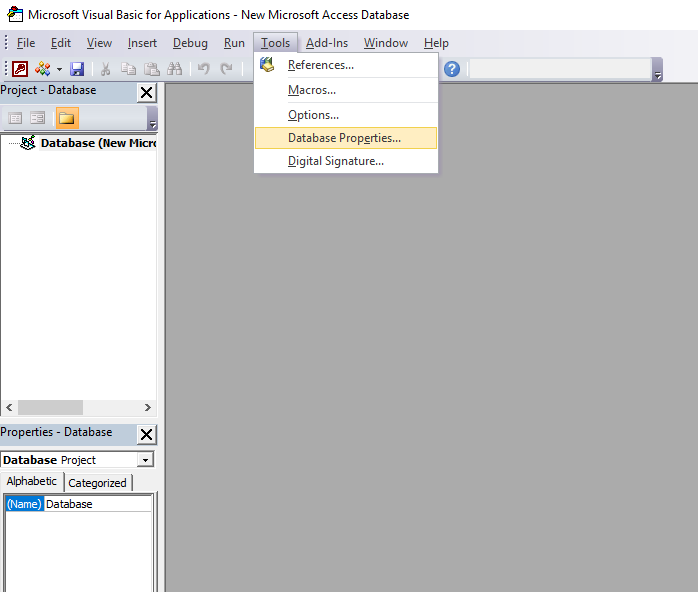Choose Database Properties... menu entry
Screen dimensions: 698x592
346,138
